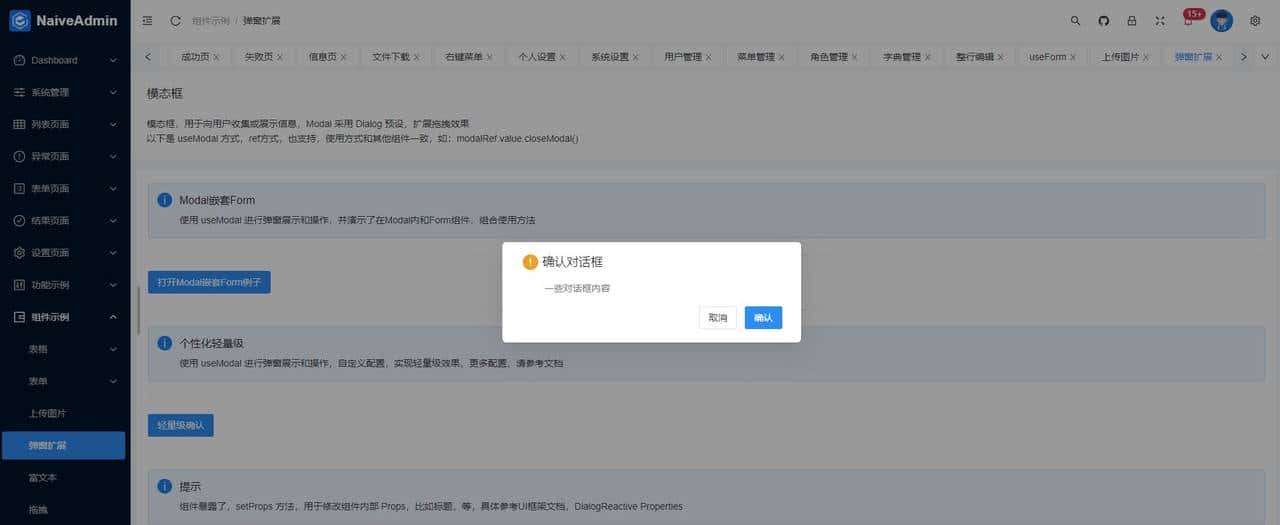
Task: Open the settings gear icon in top bar
Action: click(x=1255, y=20)
